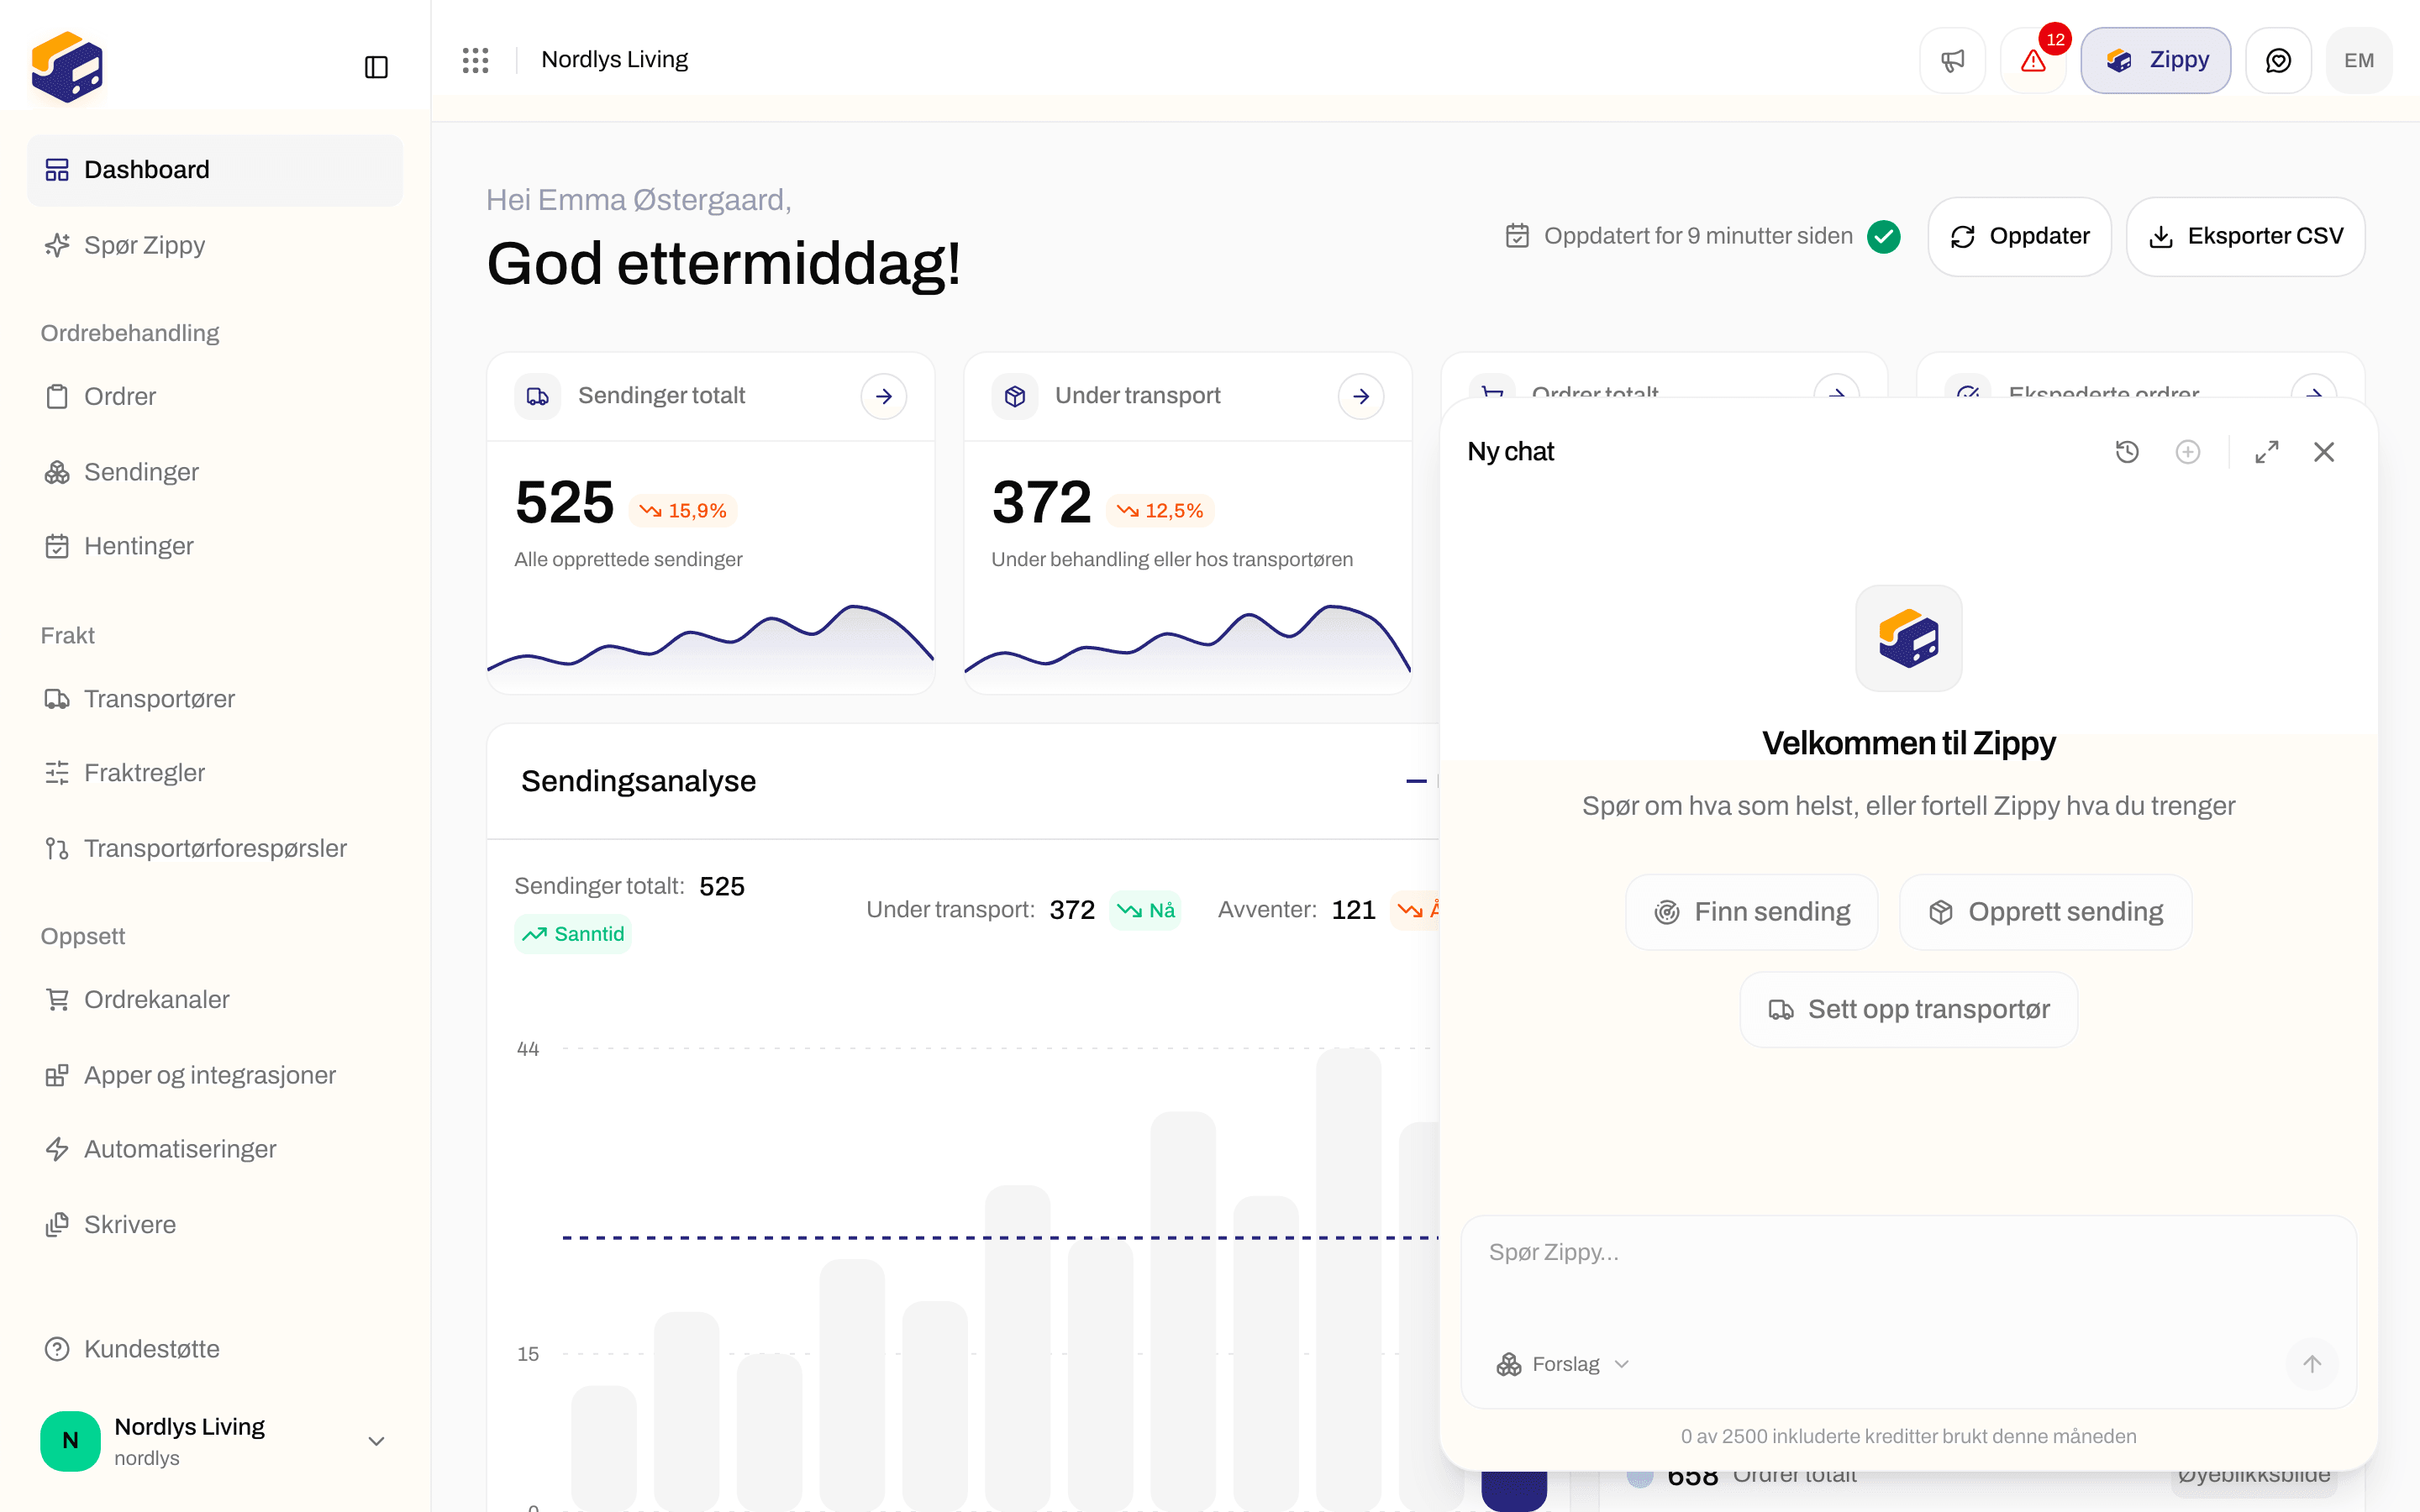Open the announcements megaphone icon

tap(1952, 60)
